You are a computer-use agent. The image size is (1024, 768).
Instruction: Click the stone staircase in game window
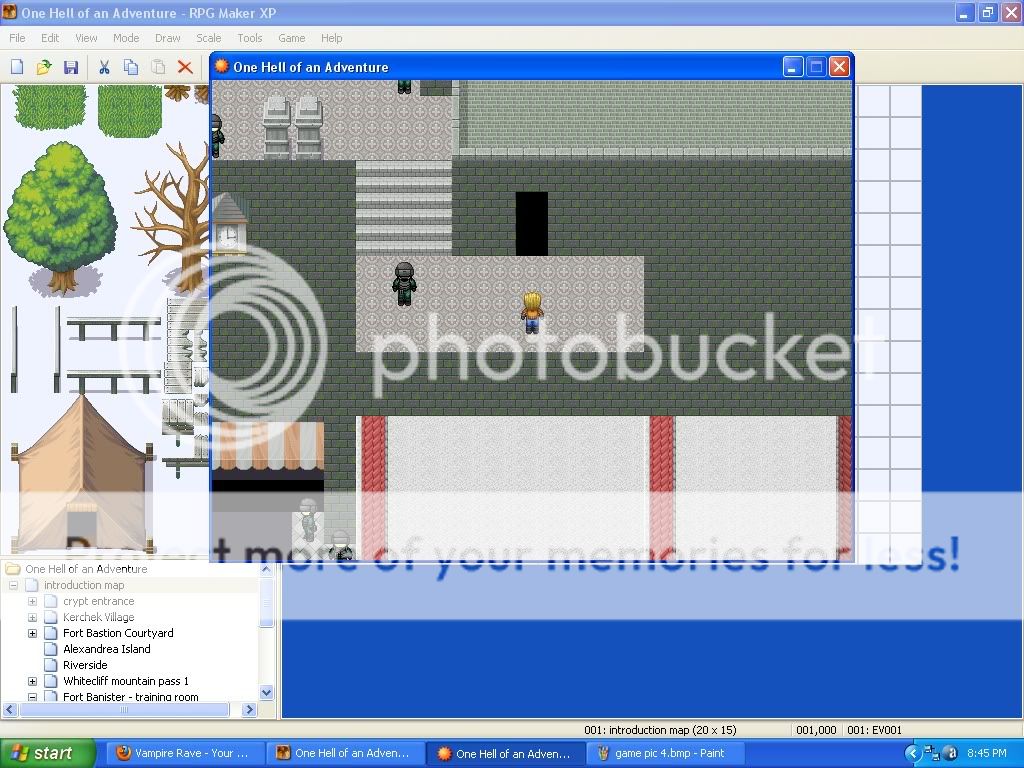[x=404, y=208]
